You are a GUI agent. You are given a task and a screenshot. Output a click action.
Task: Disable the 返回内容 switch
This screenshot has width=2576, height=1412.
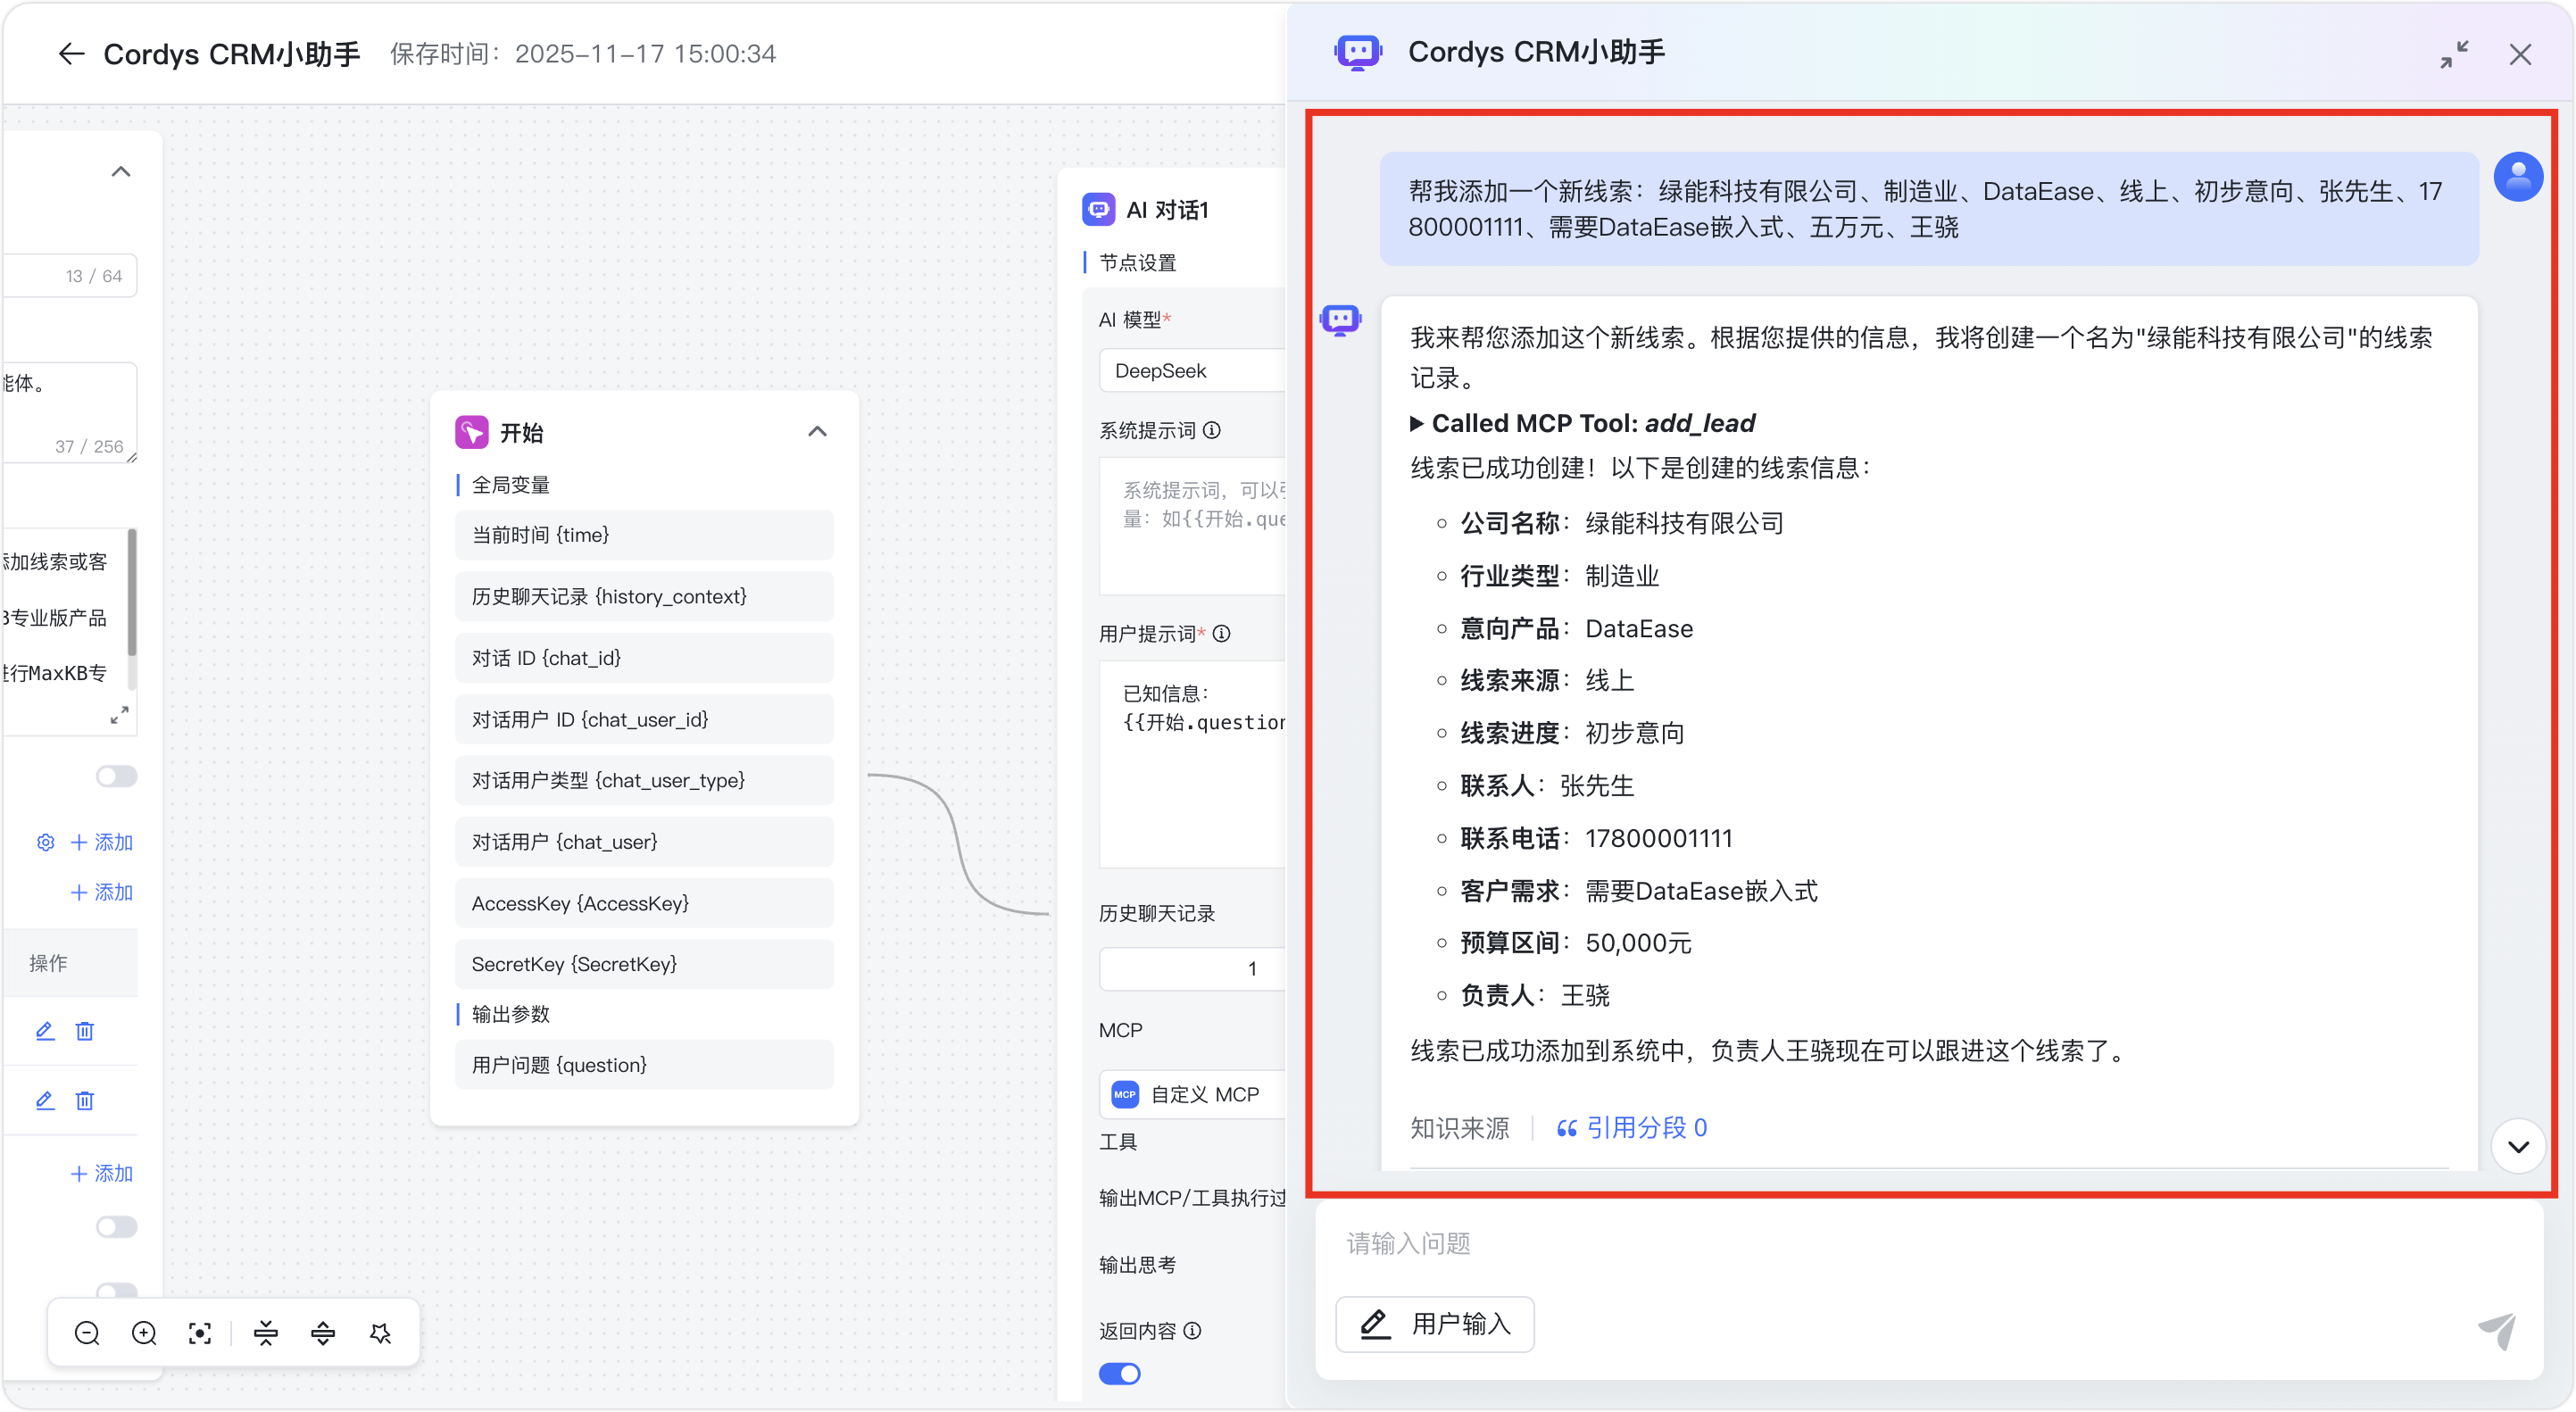pos(1120,1373)
